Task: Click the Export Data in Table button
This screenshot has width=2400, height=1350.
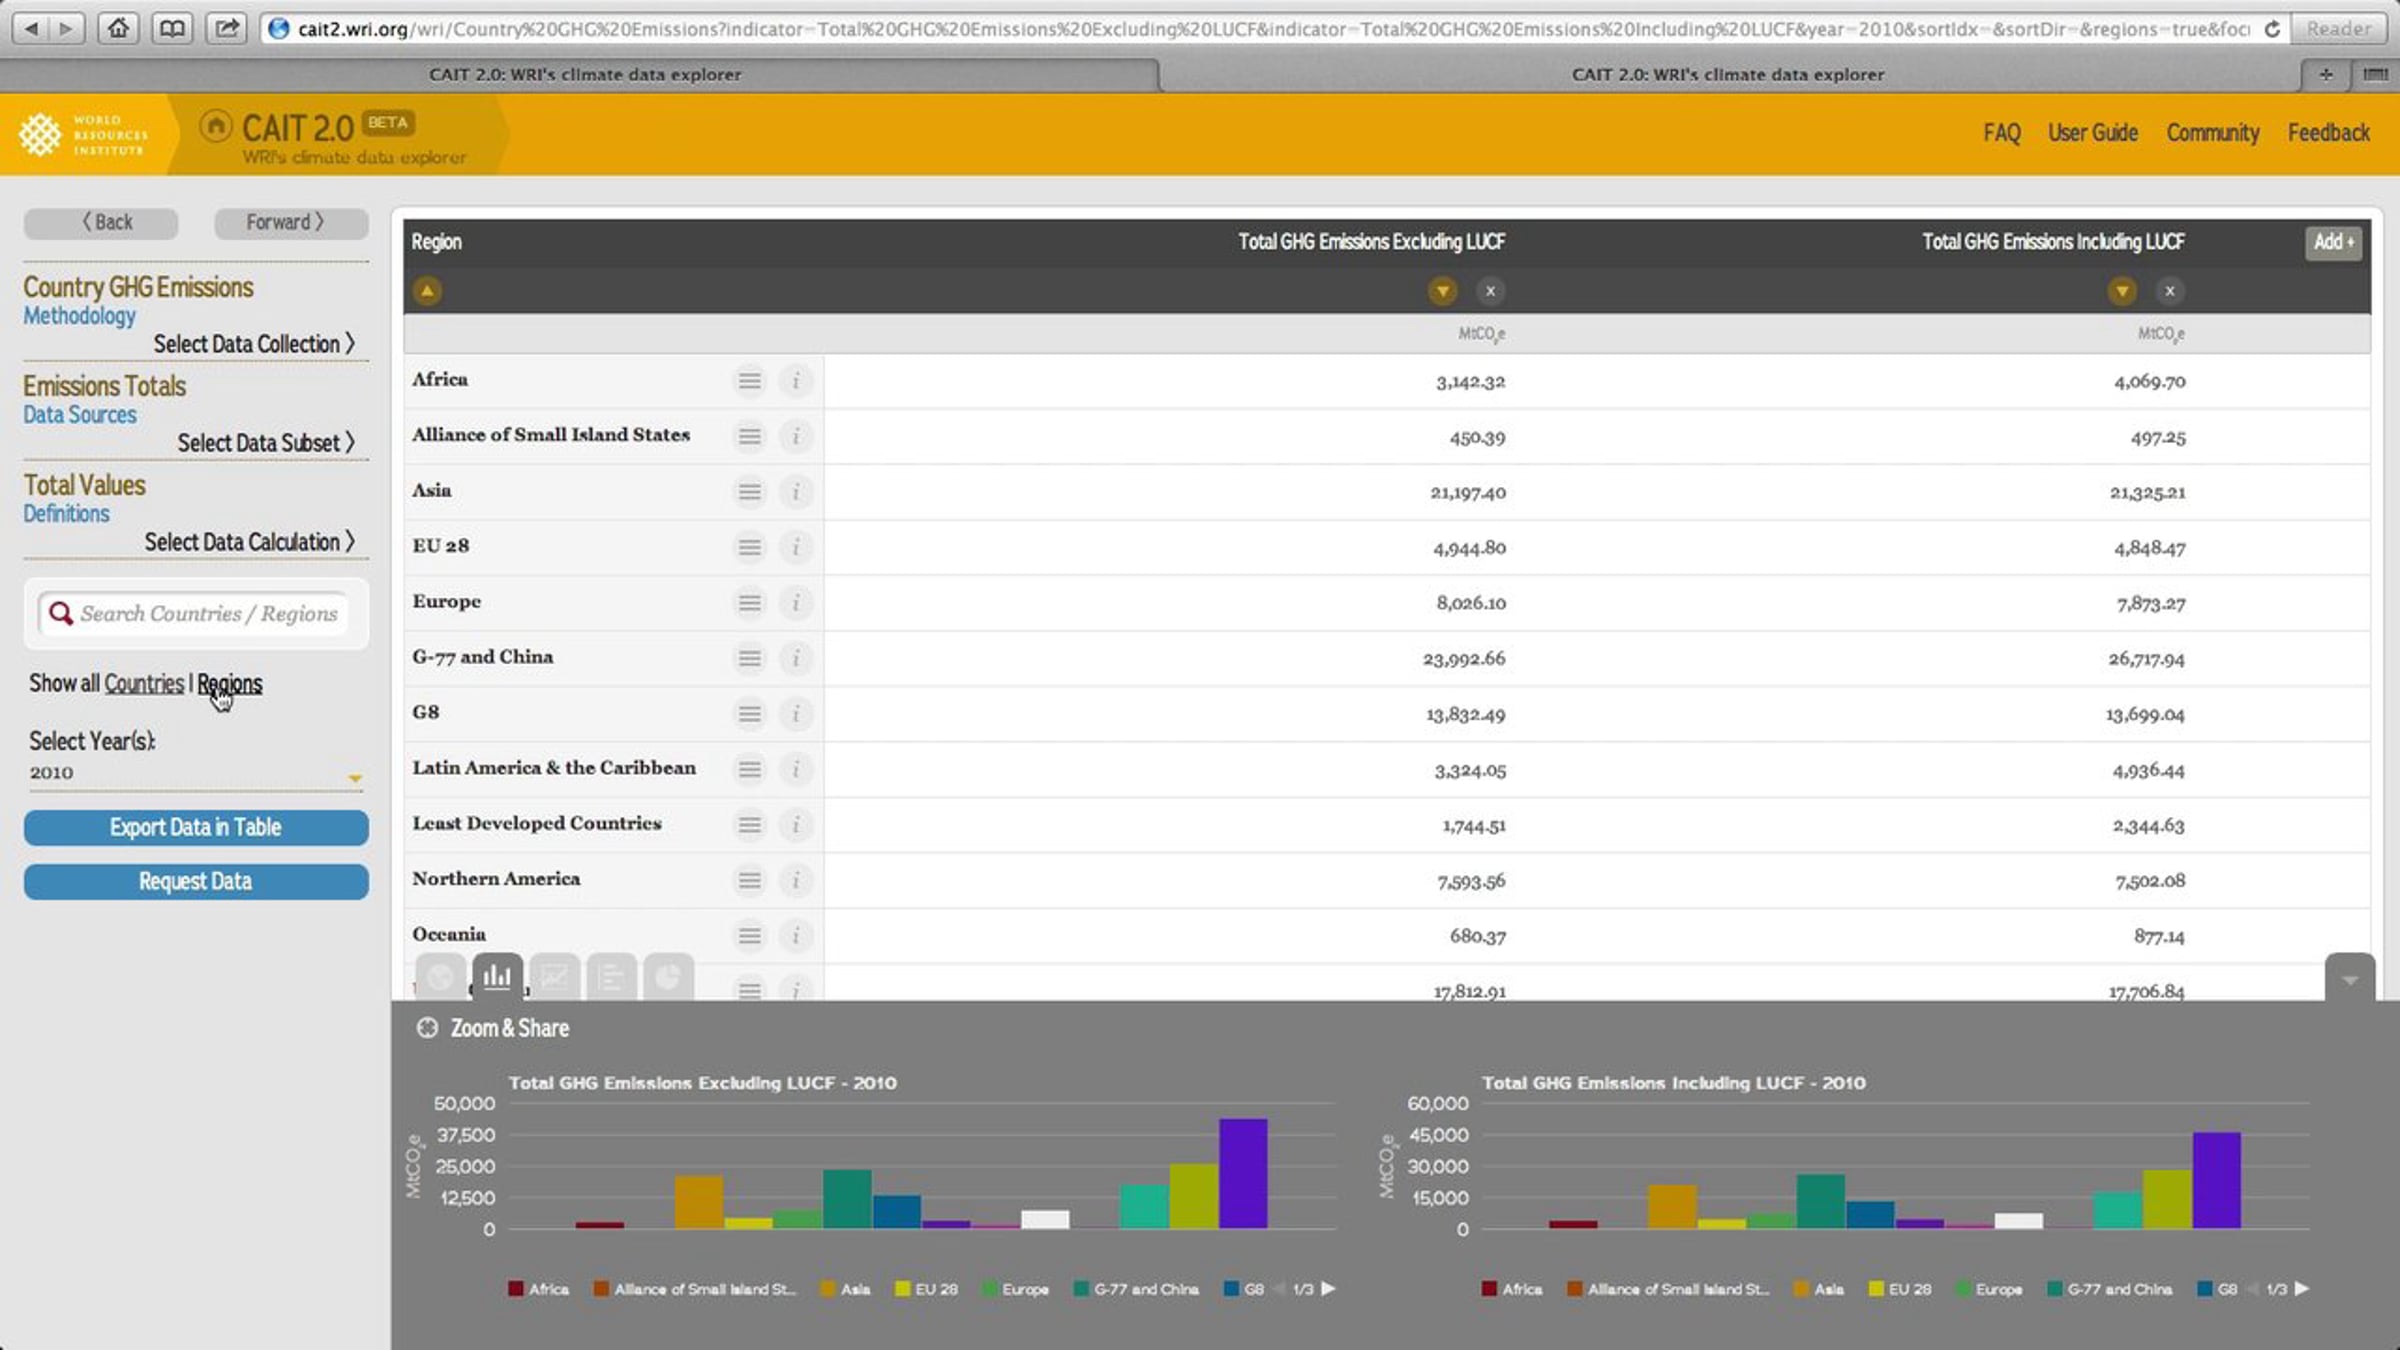Action: [196, 827]
